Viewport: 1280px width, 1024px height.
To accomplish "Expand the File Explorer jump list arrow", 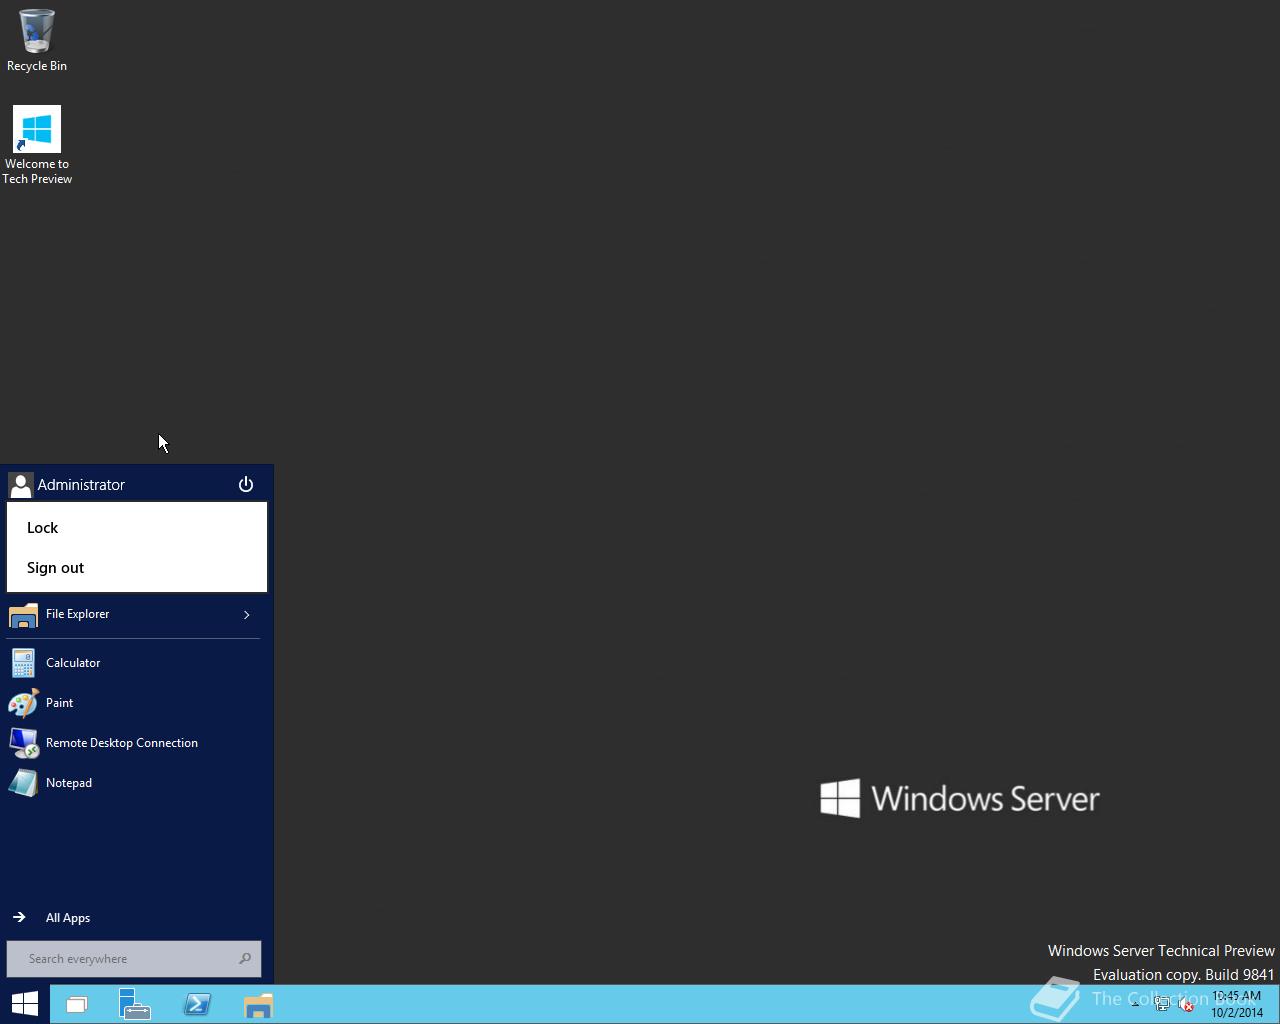I will coord(247,614).
